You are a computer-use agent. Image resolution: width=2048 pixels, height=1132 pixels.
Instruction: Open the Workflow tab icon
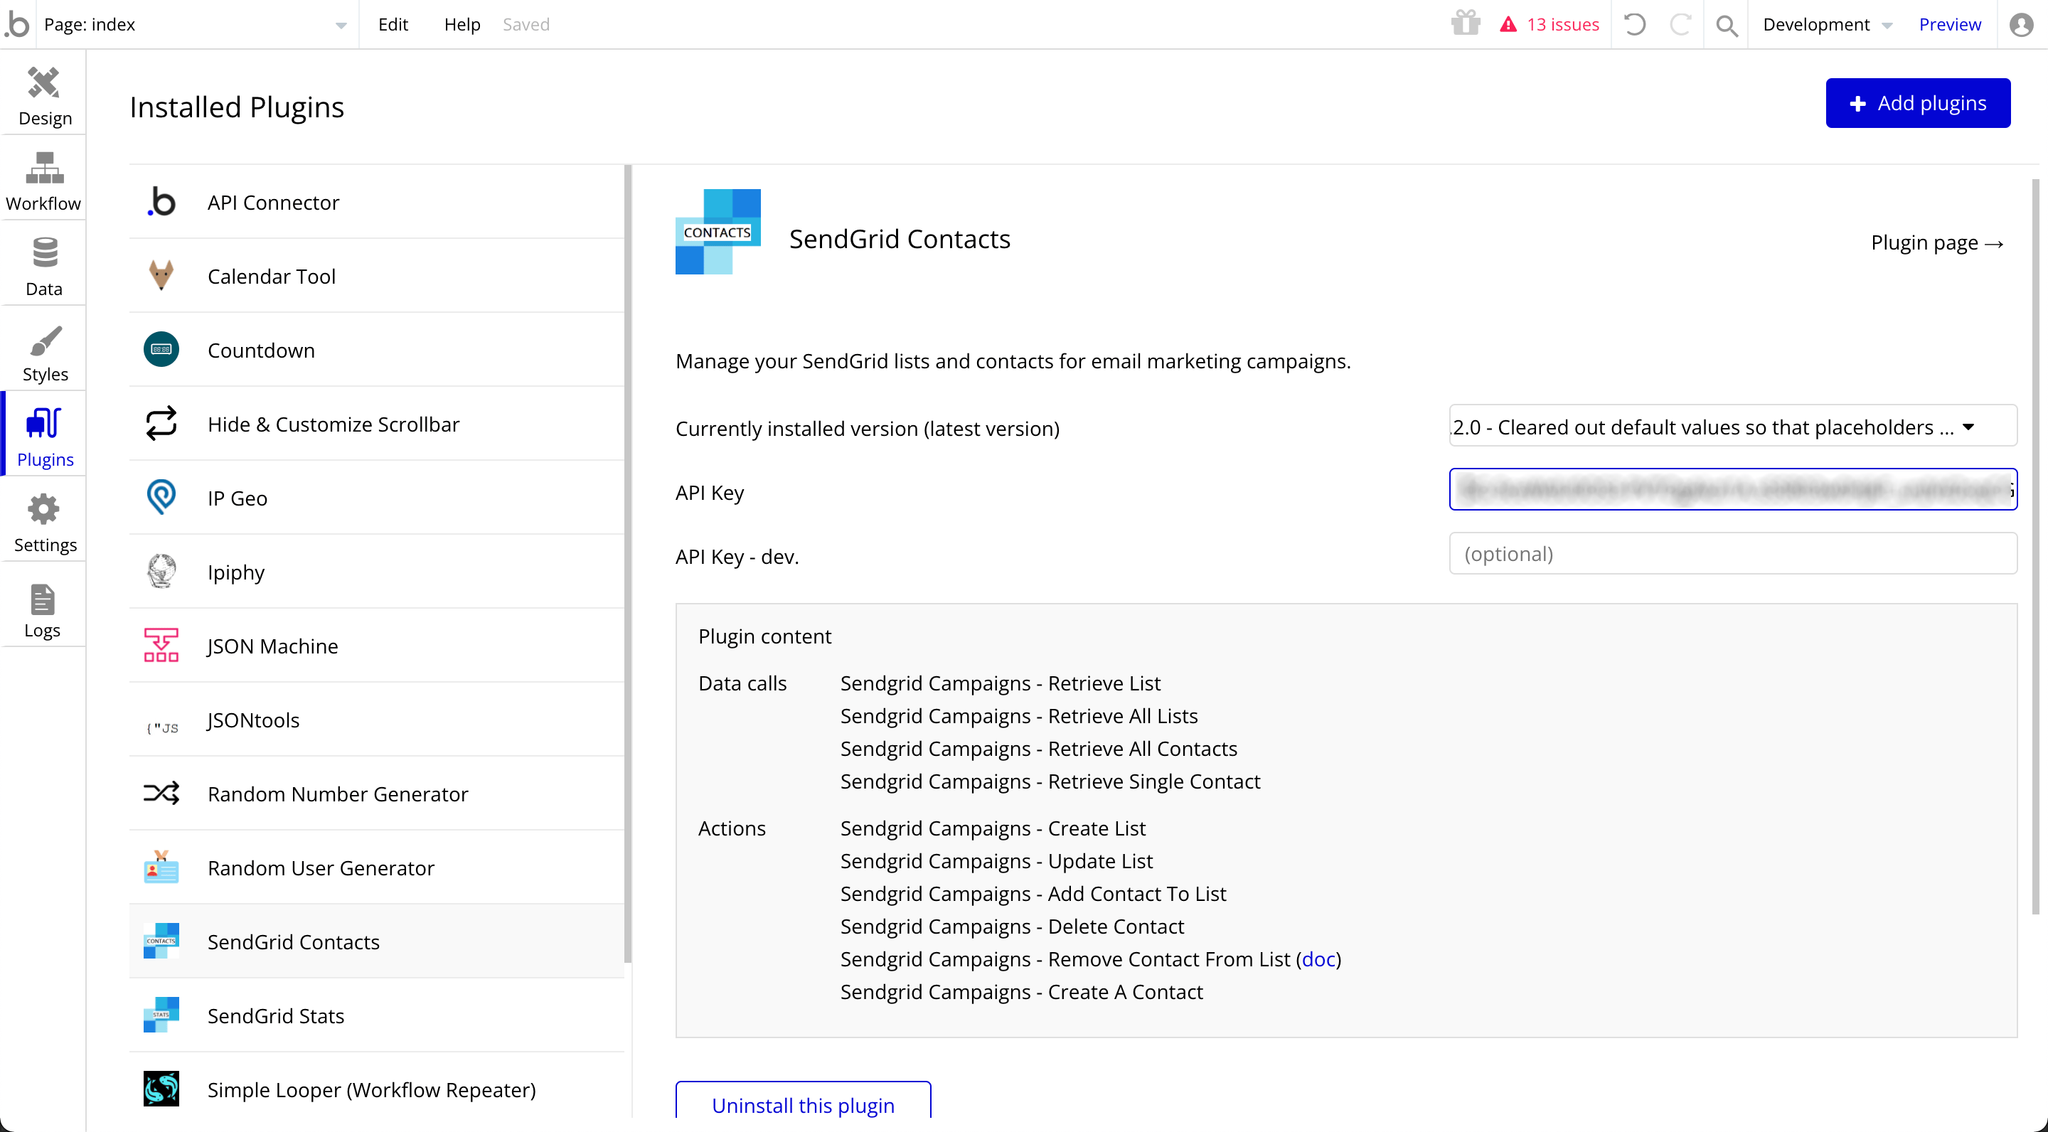coord(43,168)
